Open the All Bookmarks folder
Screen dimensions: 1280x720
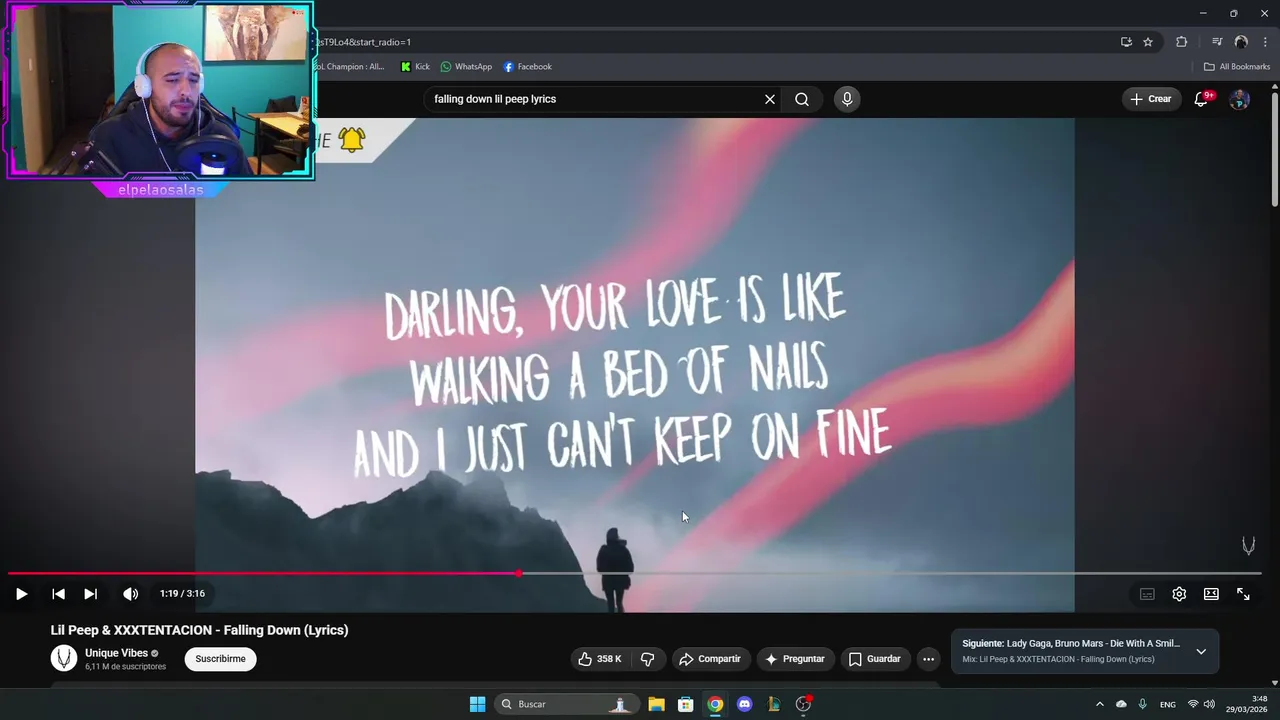coord(1237,67)
